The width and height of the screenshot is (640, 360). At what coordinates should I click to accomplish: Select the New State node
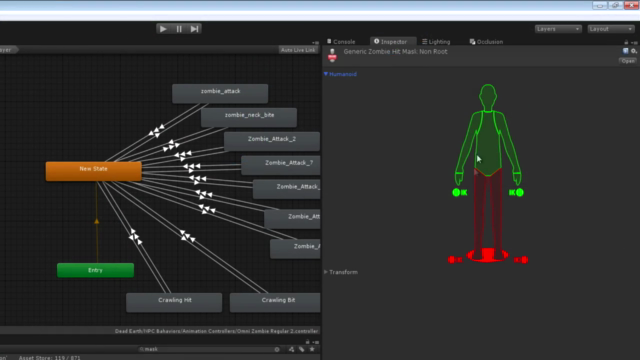tap(93, 171)
